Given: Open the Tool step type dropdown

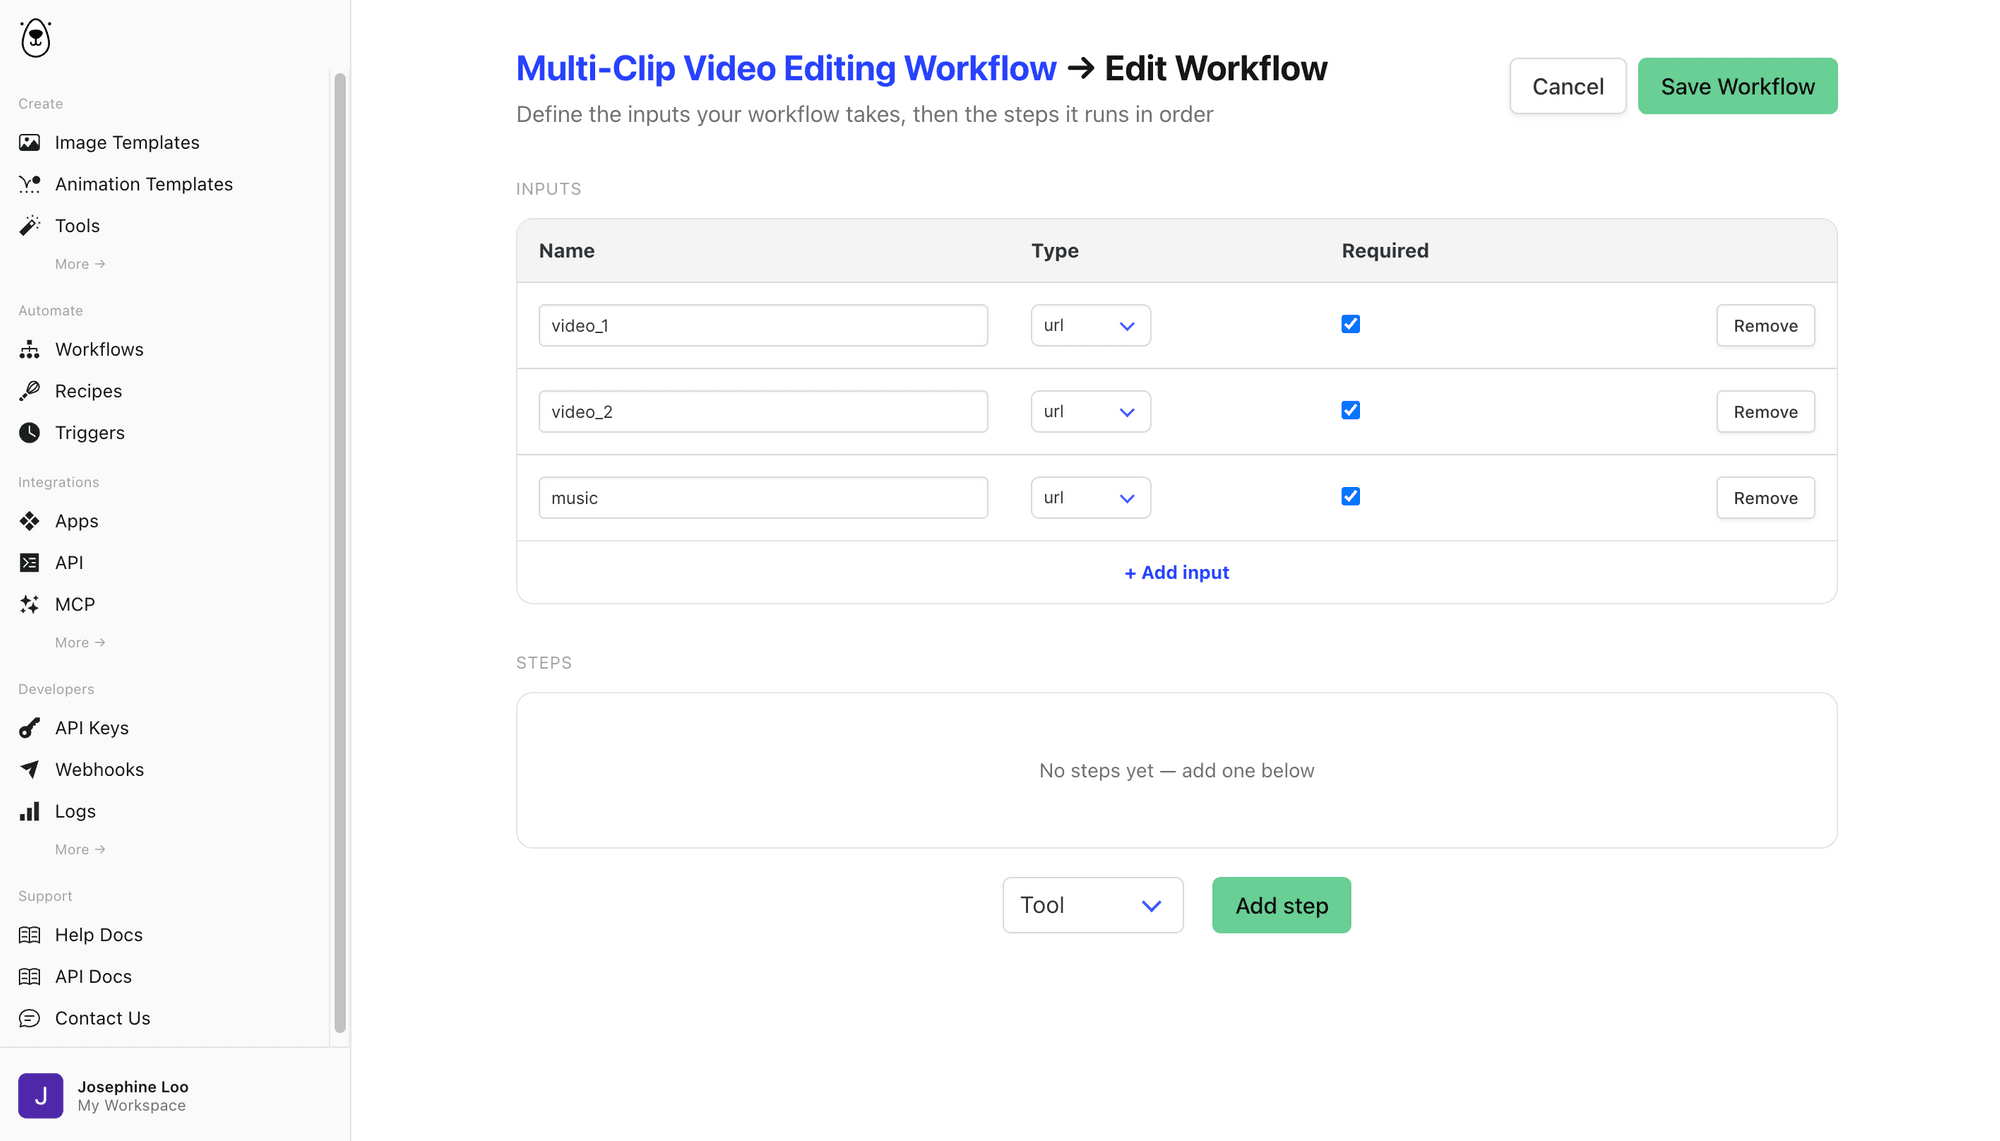Looking at the screenshot, I should [1093, 905].
